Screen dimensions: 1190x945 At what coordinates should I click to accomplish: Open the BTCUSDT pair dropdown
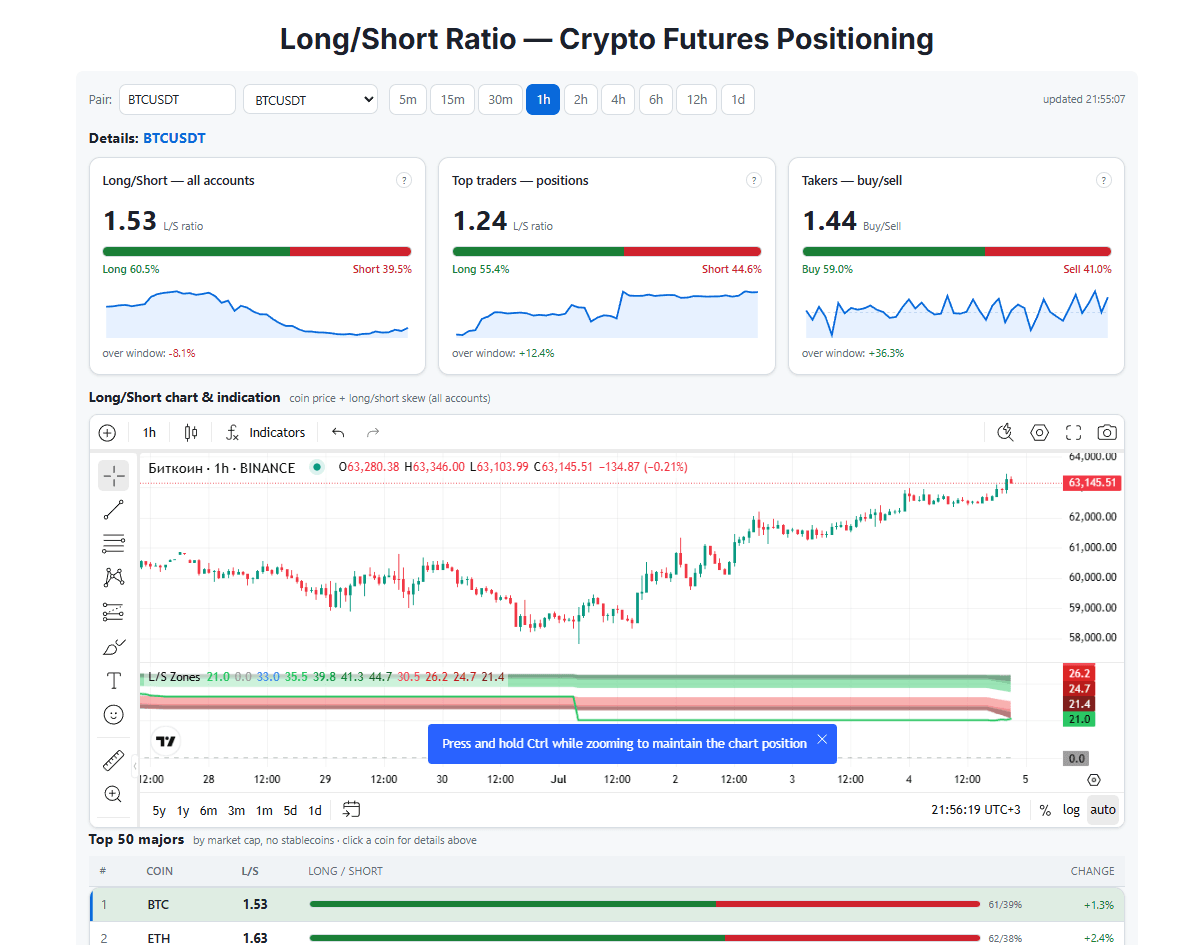310,99
